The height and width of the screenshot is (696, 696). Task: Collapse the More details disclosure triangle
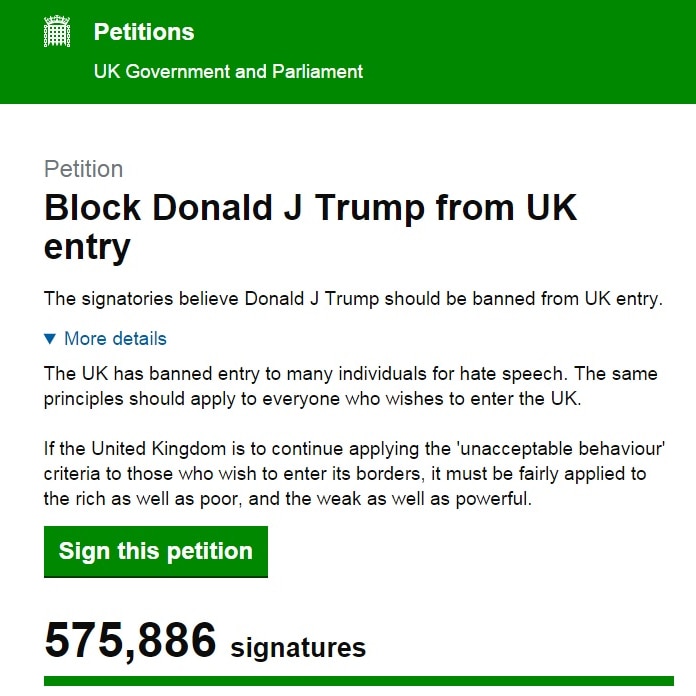(50, 339)
